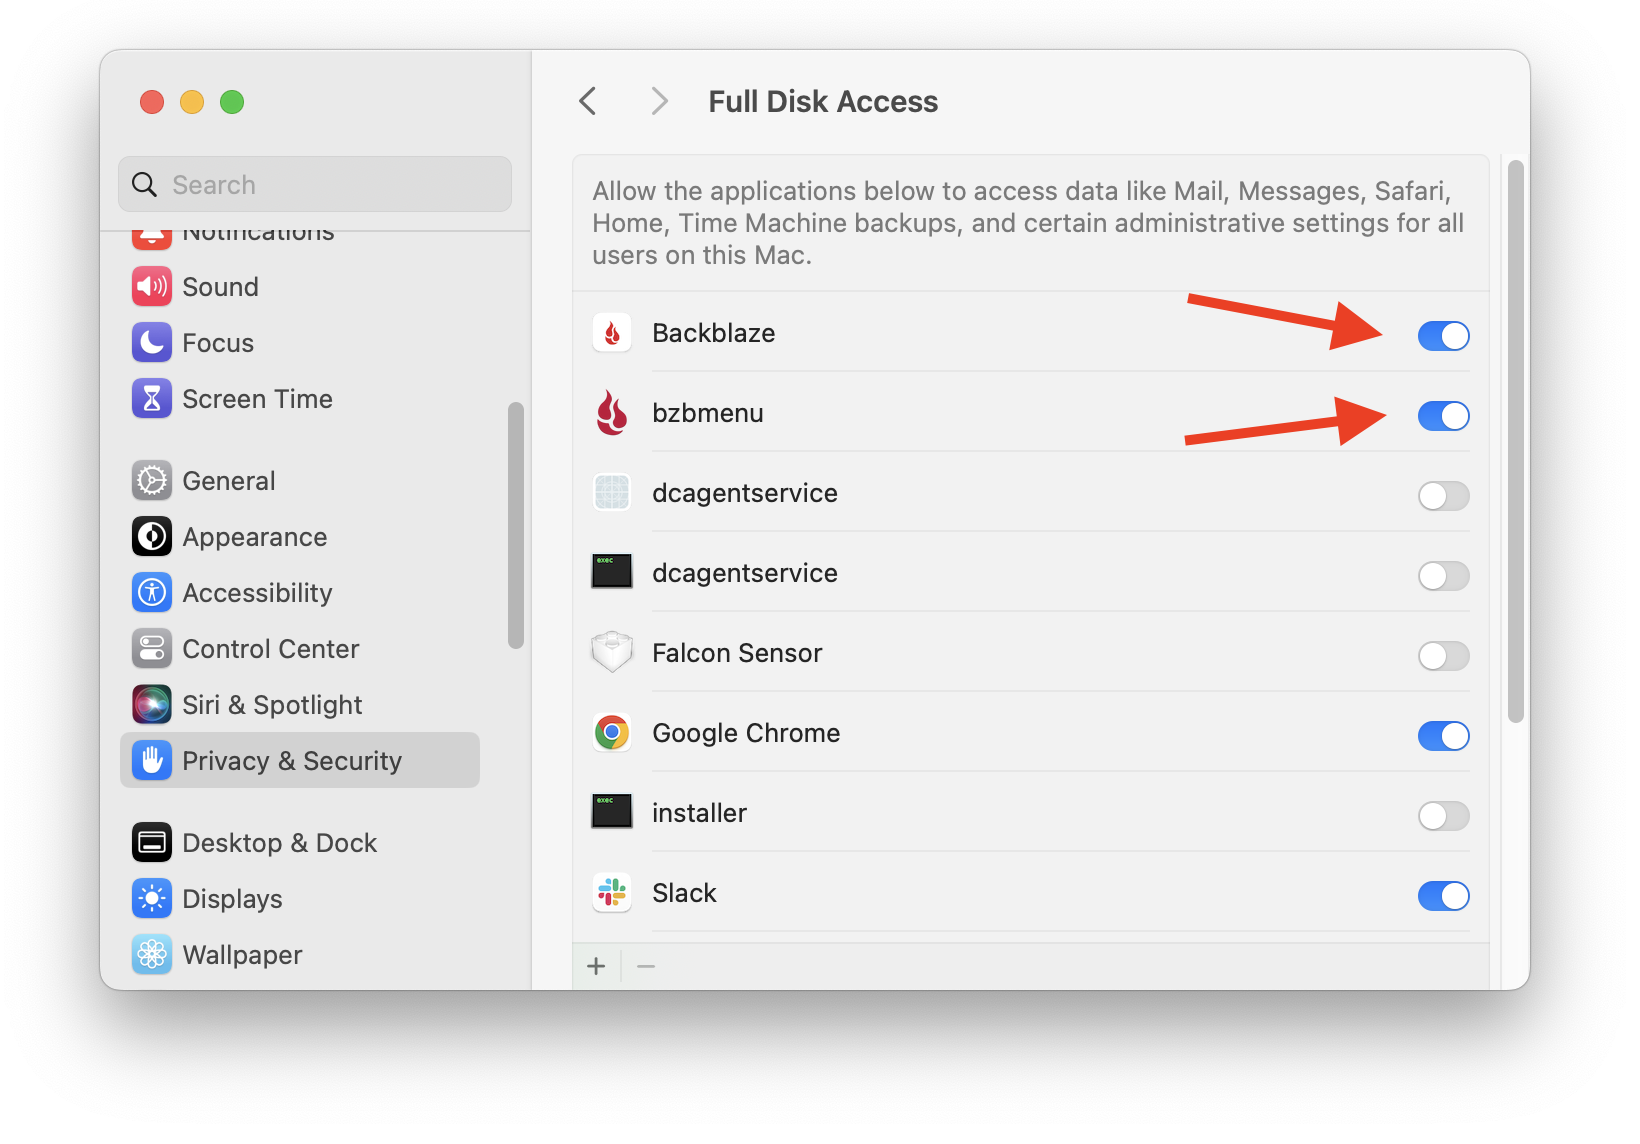Screen dimensions: 1640x1144
Task: Enable Falcon Sensor disk access switch
Action: (x=1444, y=656)
